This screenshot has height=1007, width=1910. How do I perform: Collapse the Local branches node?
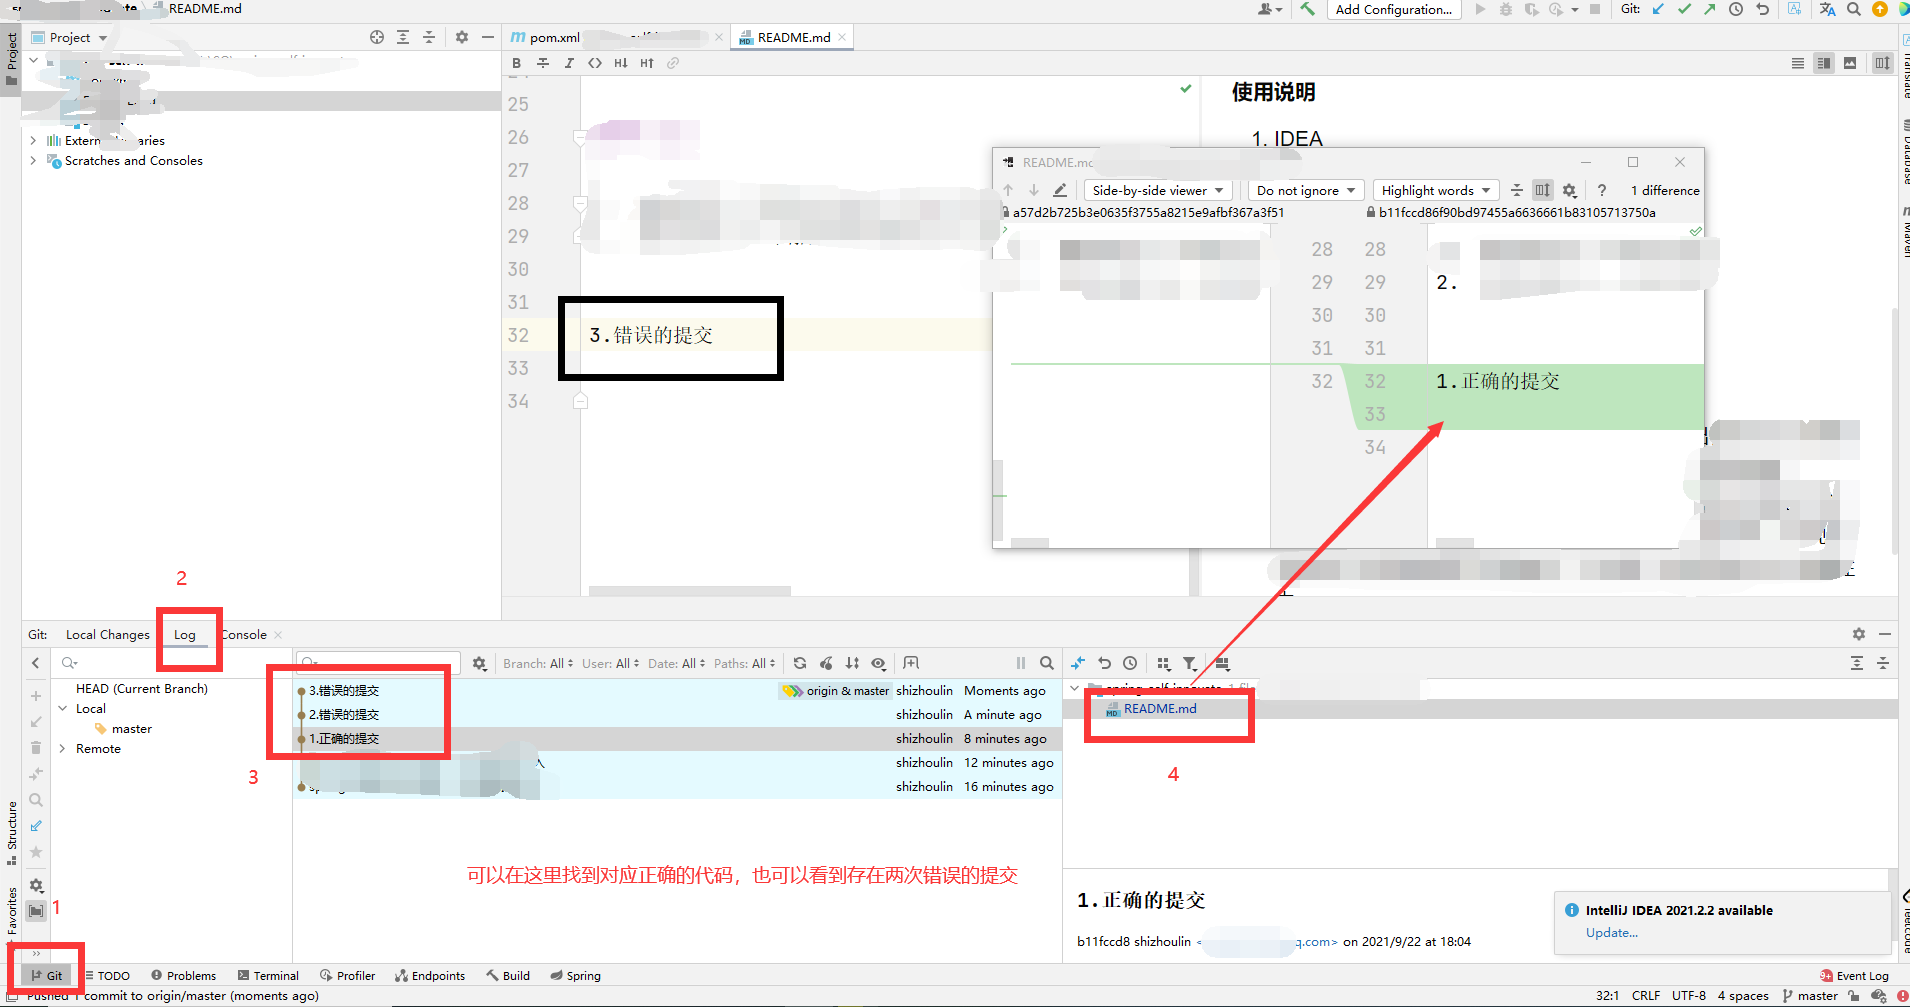[62, 709]
